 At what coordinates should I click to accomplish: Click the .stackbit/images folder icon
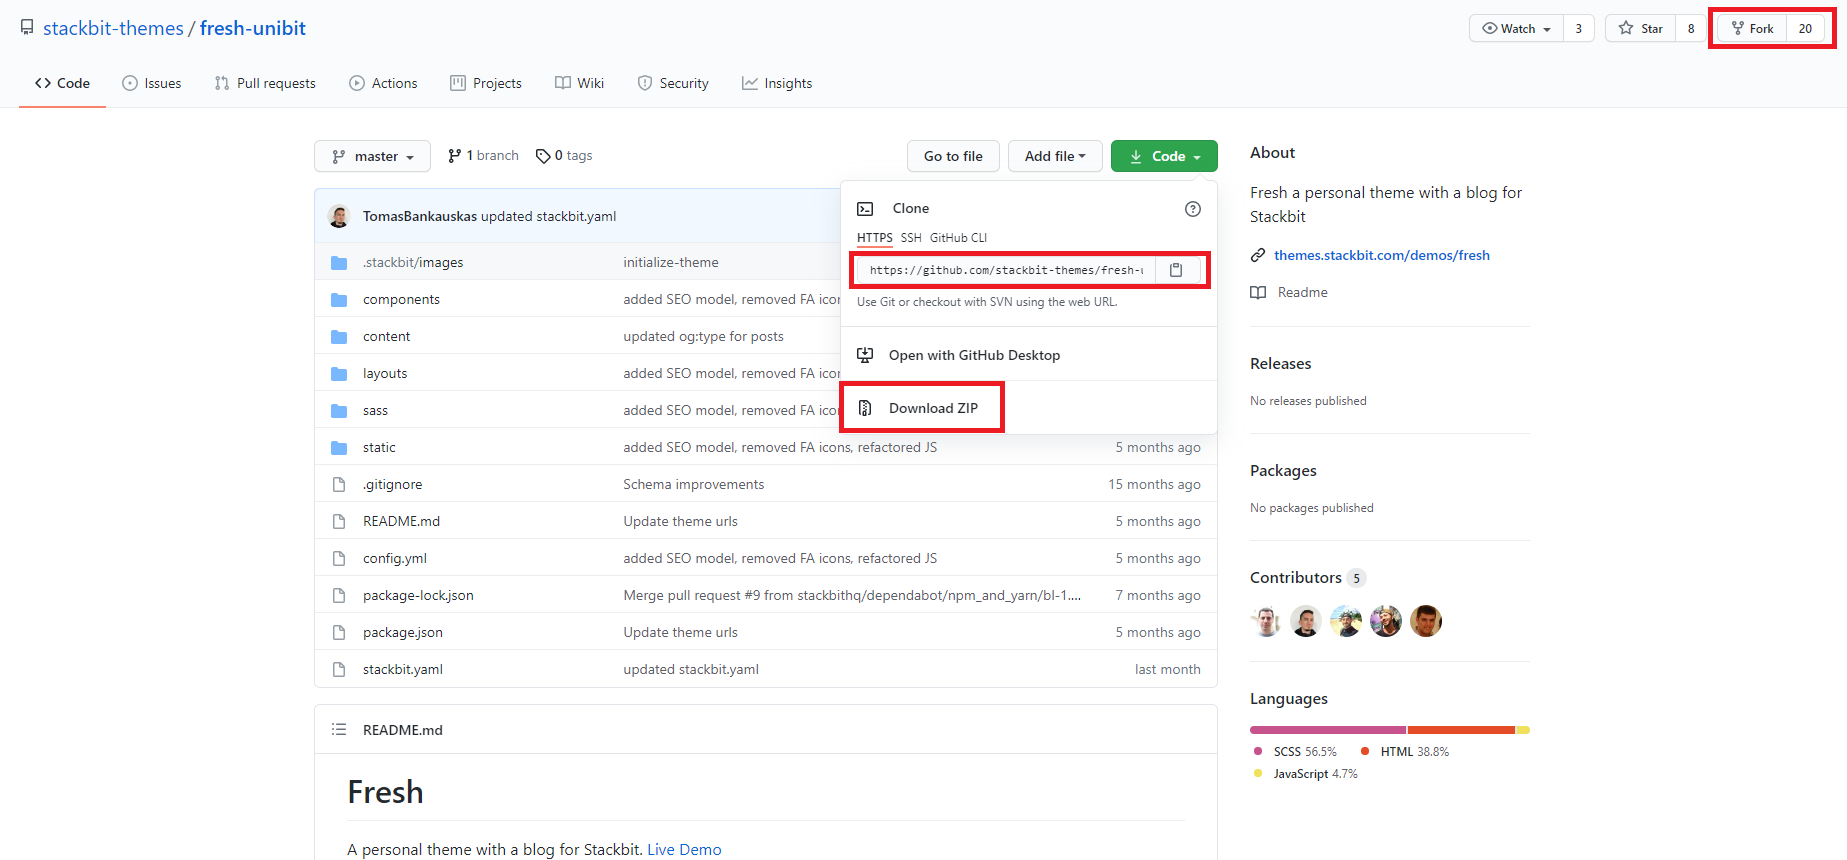(339, 263)
